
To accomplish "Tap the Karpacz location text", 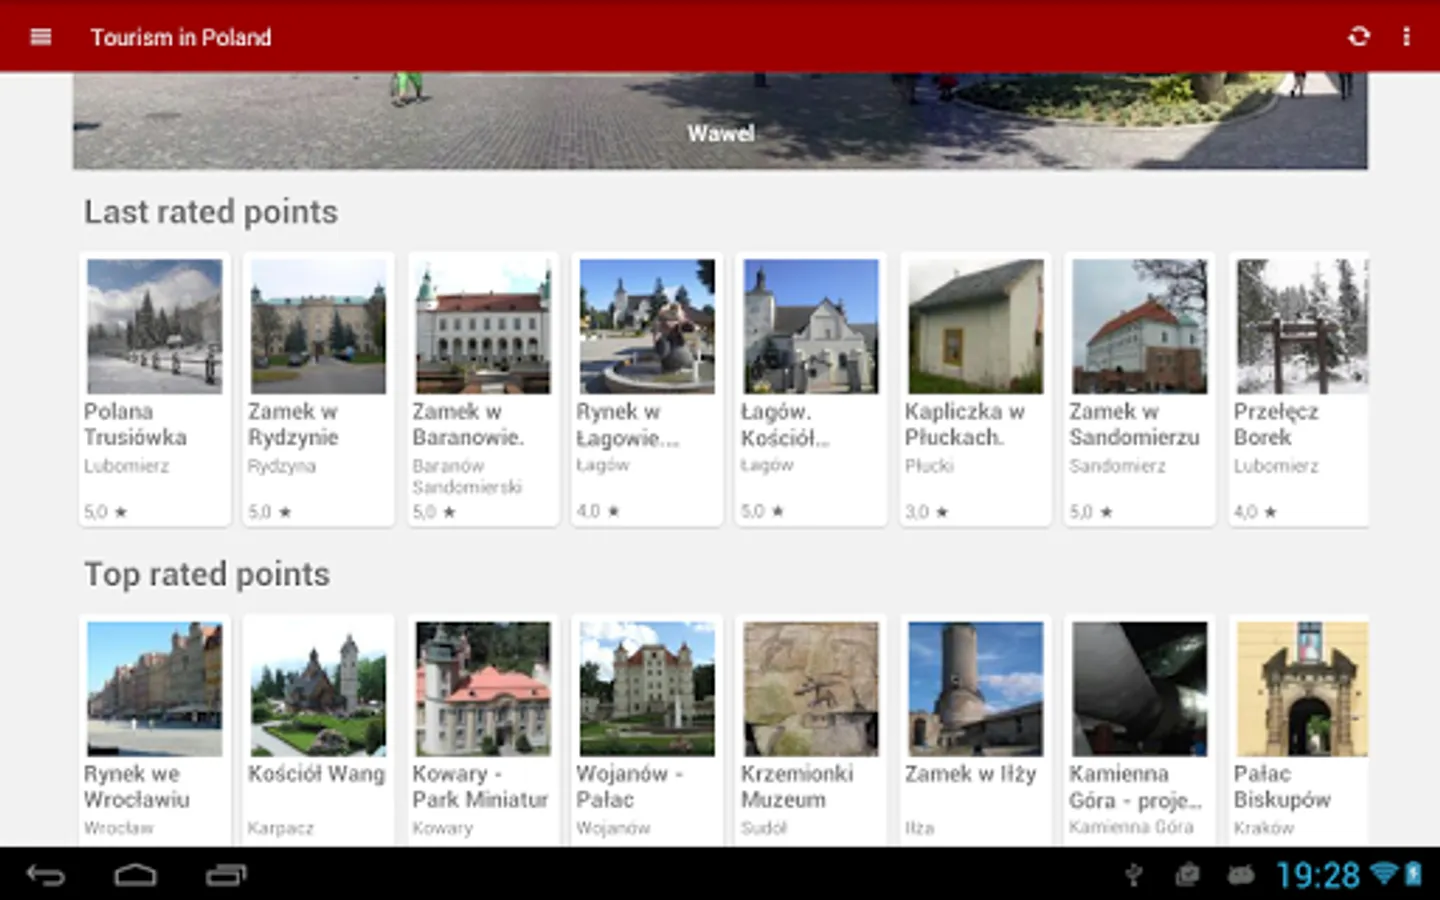I will 281,828.
